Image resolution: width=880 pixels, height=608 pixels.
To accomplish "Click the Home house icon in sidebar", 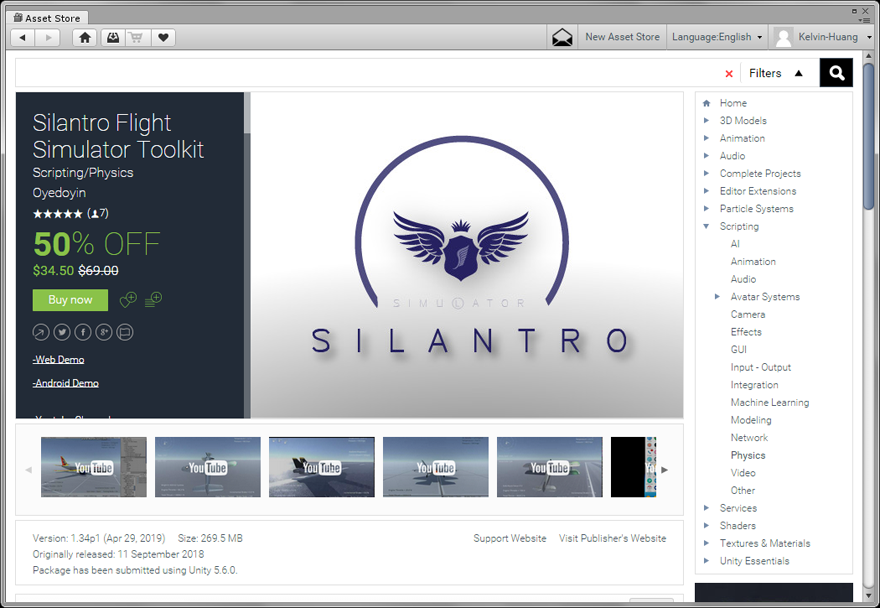I will tap(707, 103).
